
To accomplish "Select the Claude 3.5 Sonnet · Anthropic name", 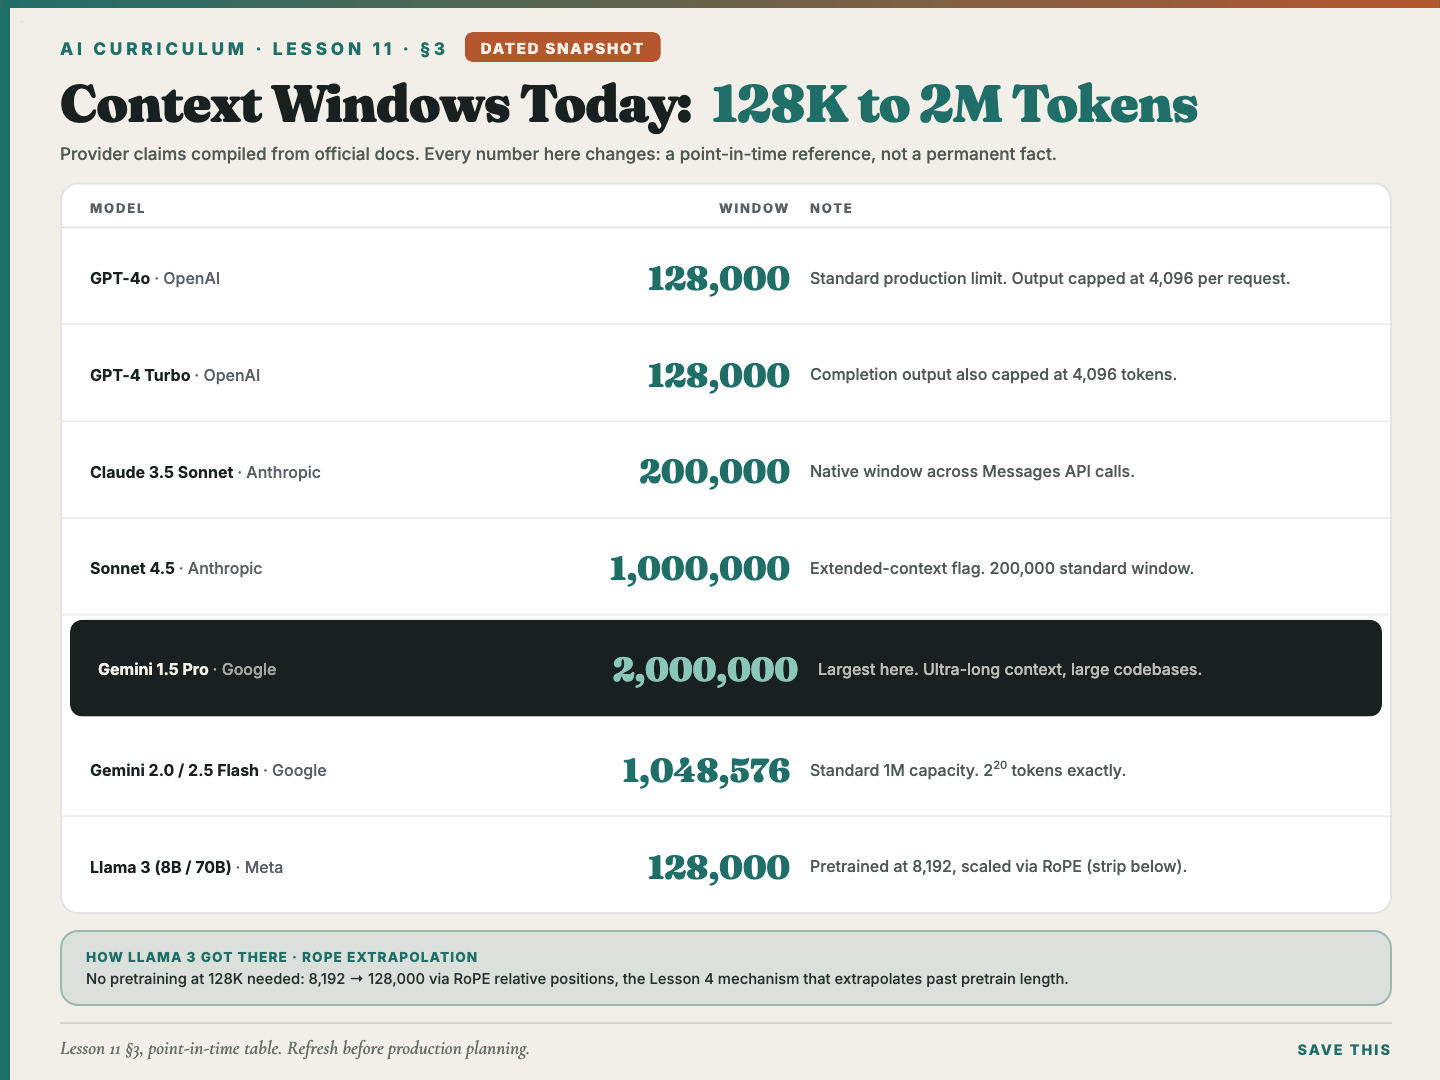I will point(205,472).
